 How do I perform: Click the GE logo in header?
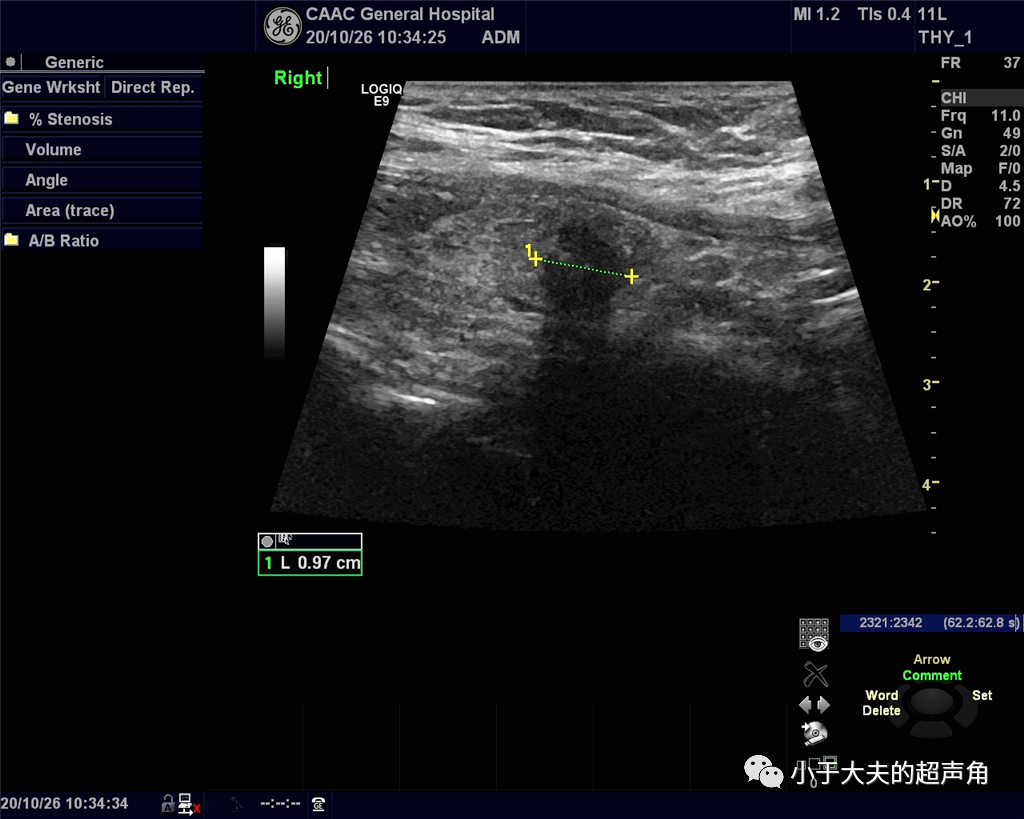[x=282, y=26]
